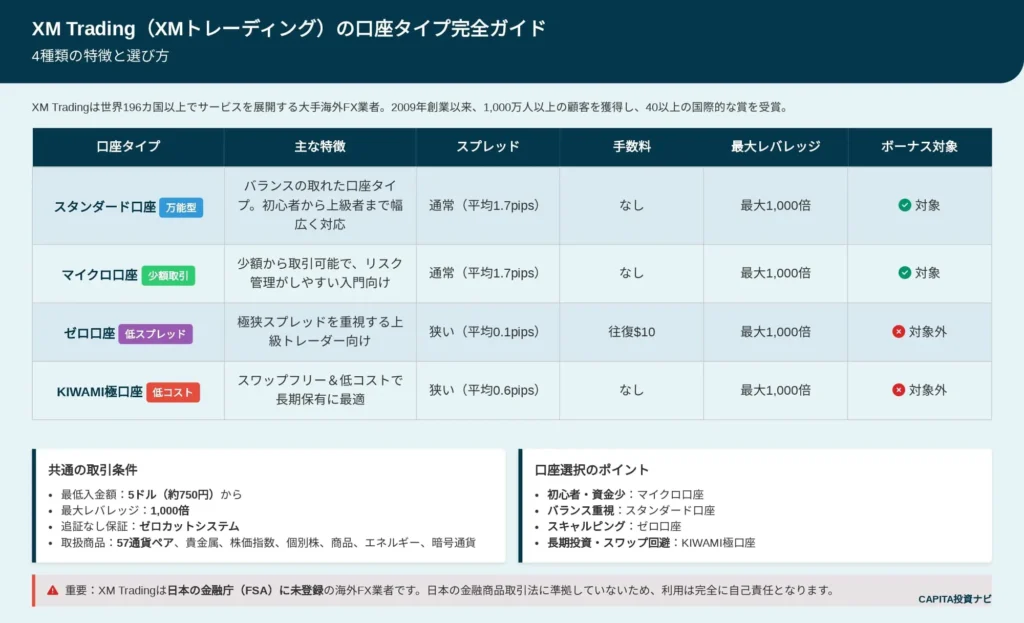Click the red warning triangle icon

(x=53, y=590)
